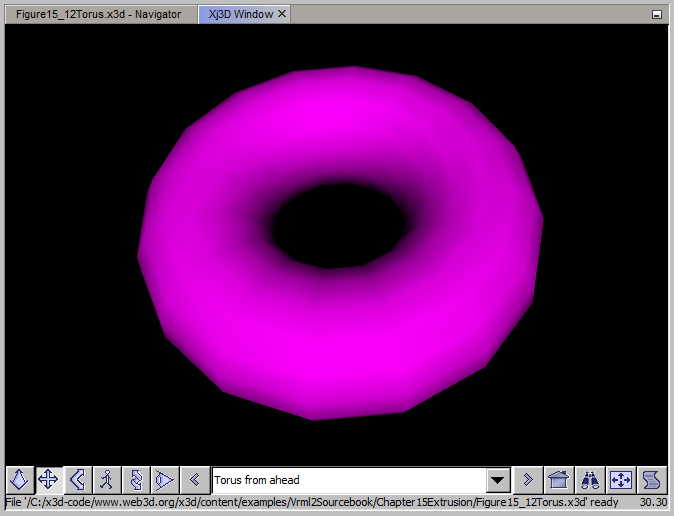
Task: Click the file path in status bar
Action: 310,502
